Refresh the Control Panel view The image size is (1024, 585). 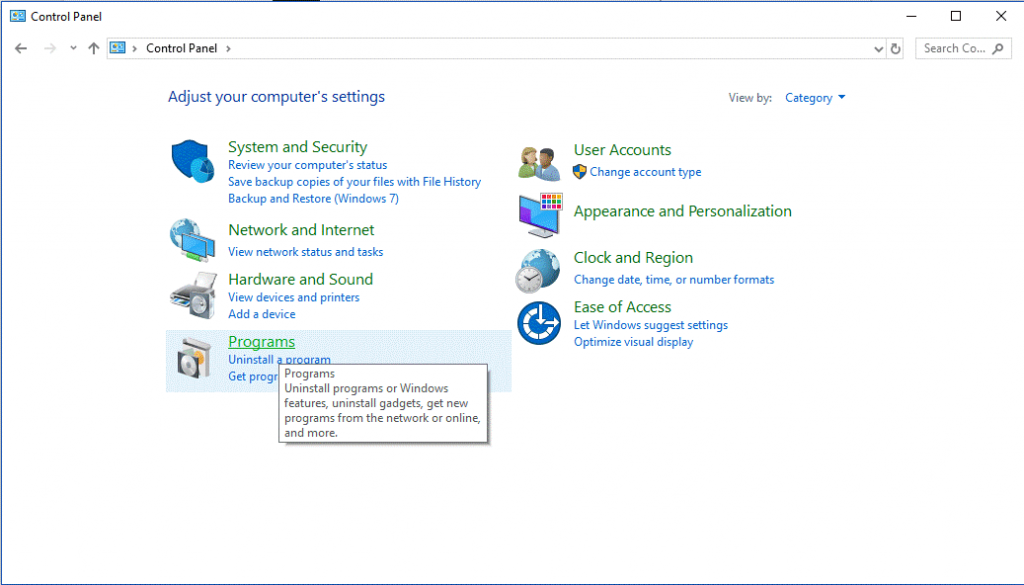(x=895, y=48)
